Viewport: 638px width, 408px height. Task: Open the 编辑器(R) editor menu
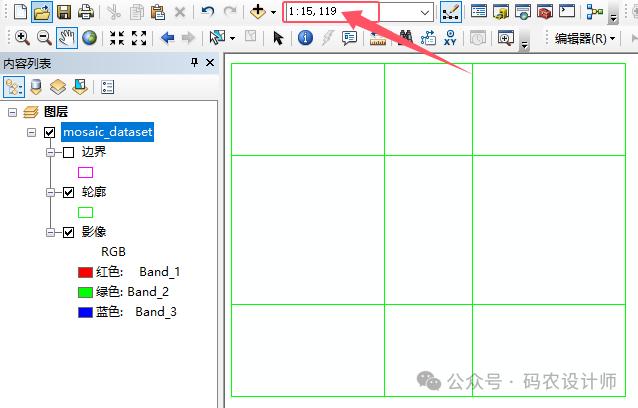[585, 38]
